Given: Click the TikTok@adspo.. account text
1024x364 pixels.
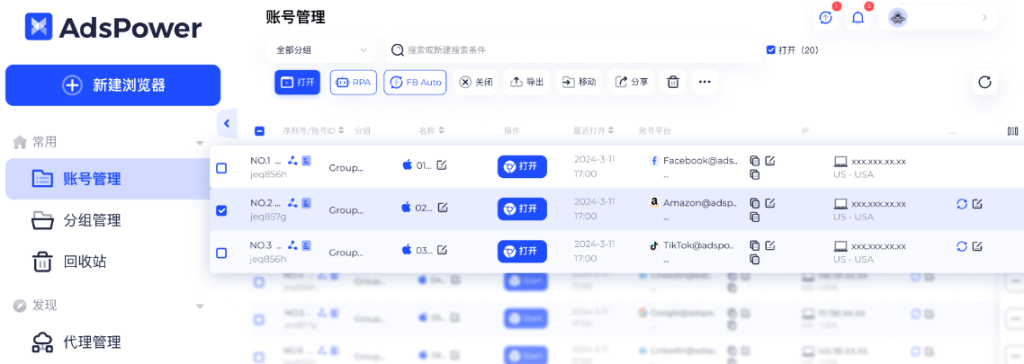Looking at the screenshot, I should (699, 245).
